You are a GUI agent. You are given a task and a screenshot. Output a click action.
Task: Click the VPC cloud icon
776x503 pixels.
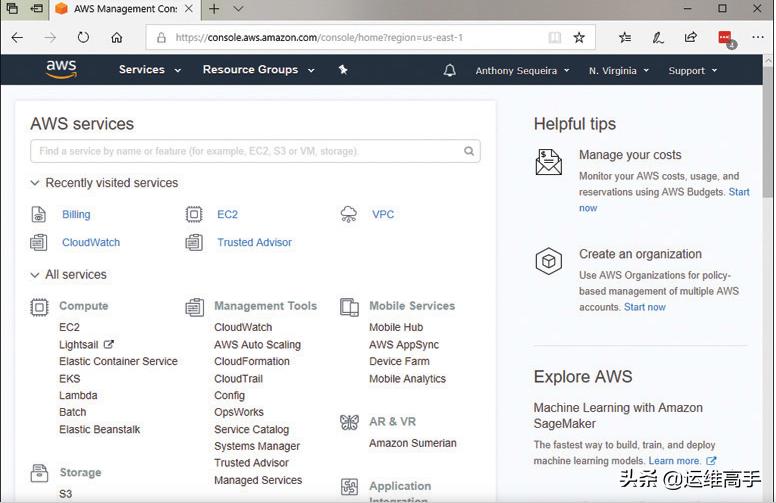tap(349, 214)
